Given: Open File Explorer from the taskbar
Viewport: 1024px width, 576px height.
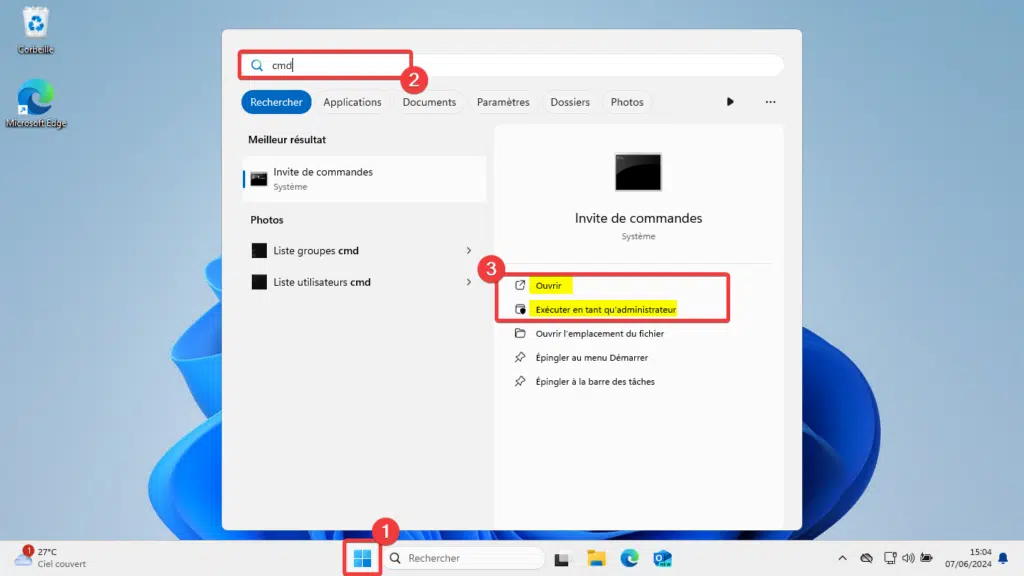Looking at the screenshot, I should (596, 558).
